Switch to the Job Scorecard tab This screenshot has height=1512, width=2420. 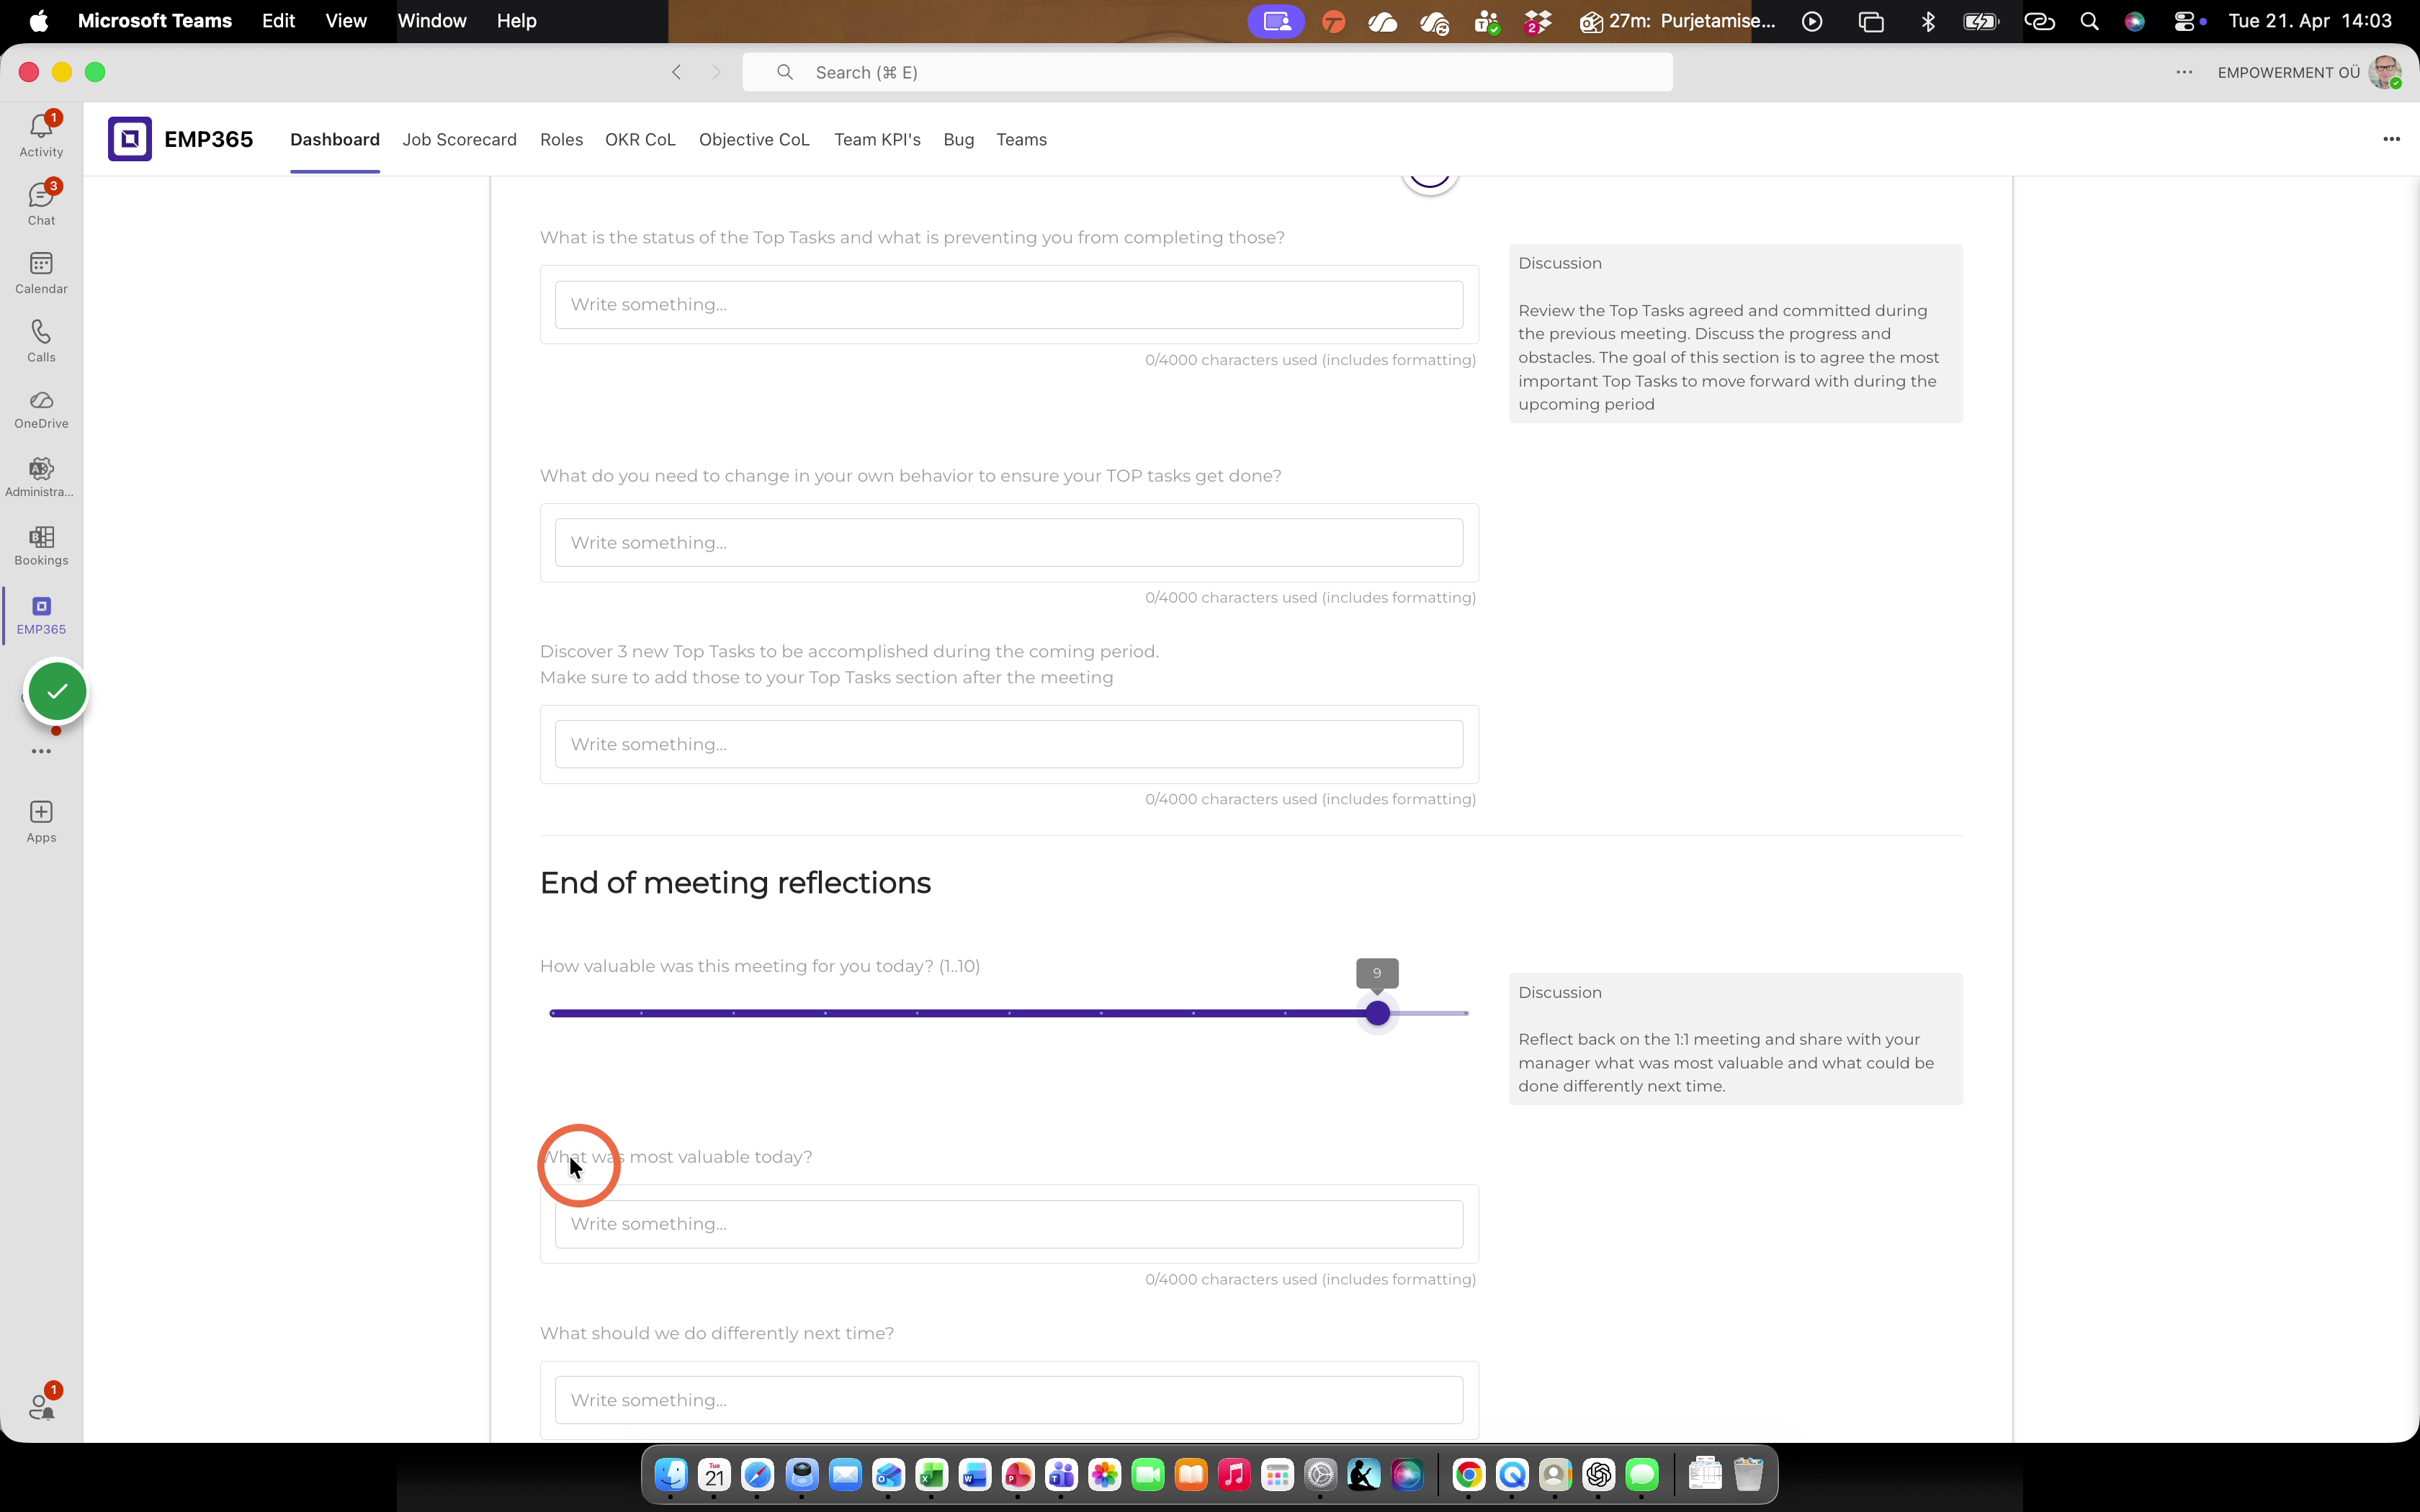click(x=459, y=140)
